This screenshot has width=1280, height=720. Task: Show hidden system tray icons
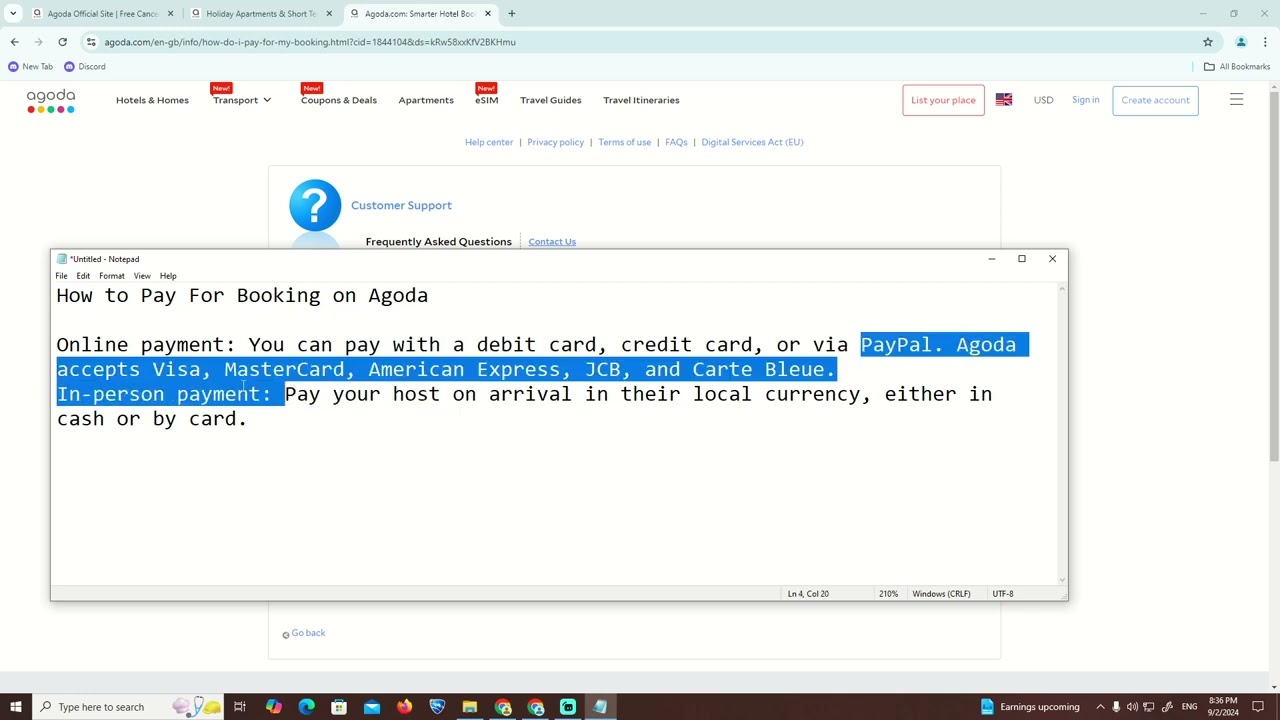pyautogui.click(x=1100, y=707)
